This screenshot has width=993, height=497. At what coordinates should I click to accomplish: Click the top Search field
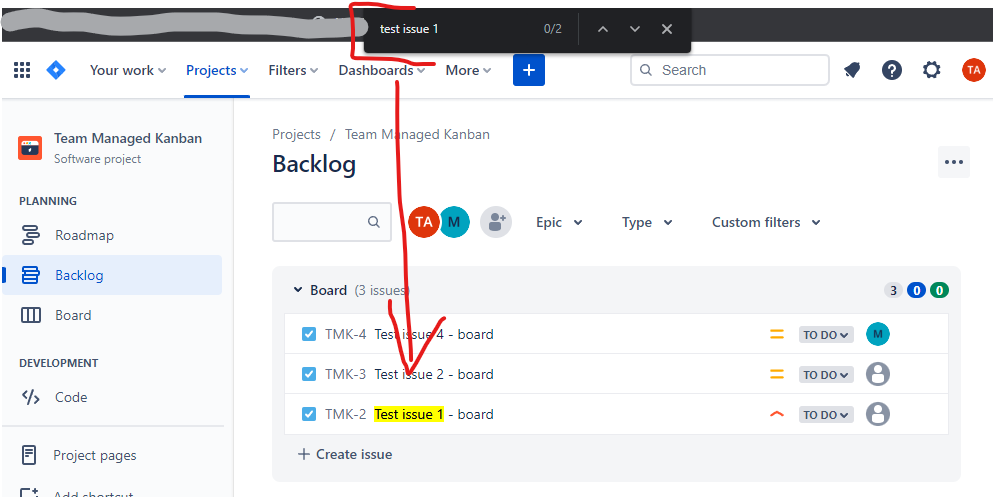coord(730,70)
